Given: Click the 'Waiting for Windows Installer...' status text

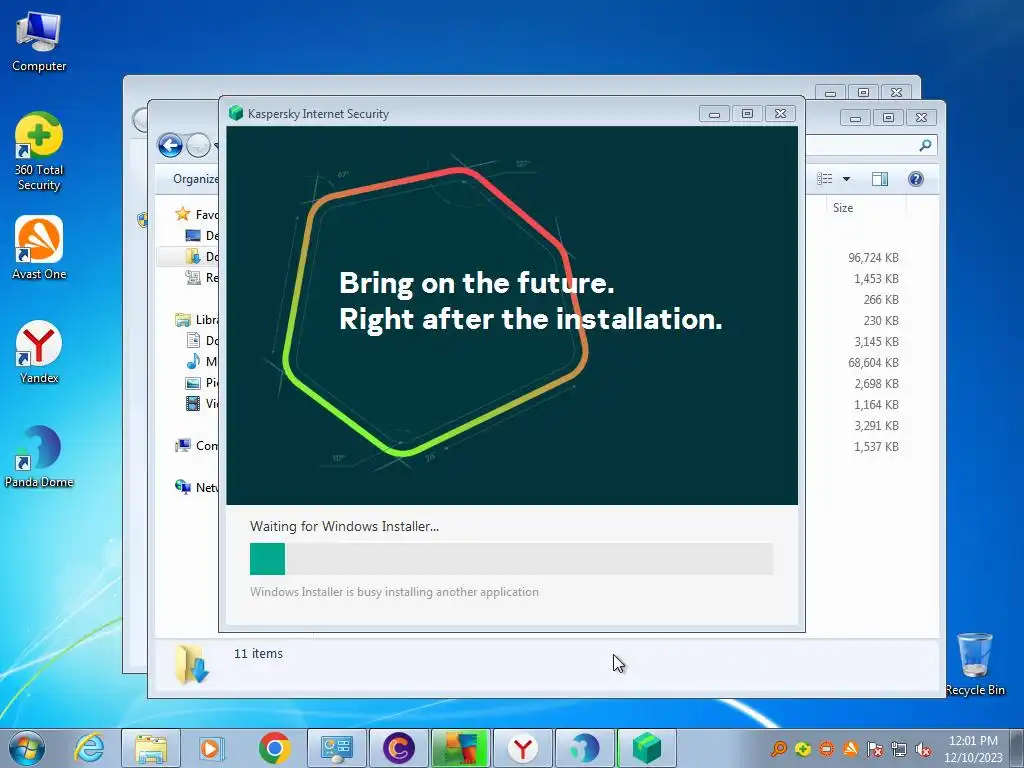Looking at the screenshot, I should 344,526.
